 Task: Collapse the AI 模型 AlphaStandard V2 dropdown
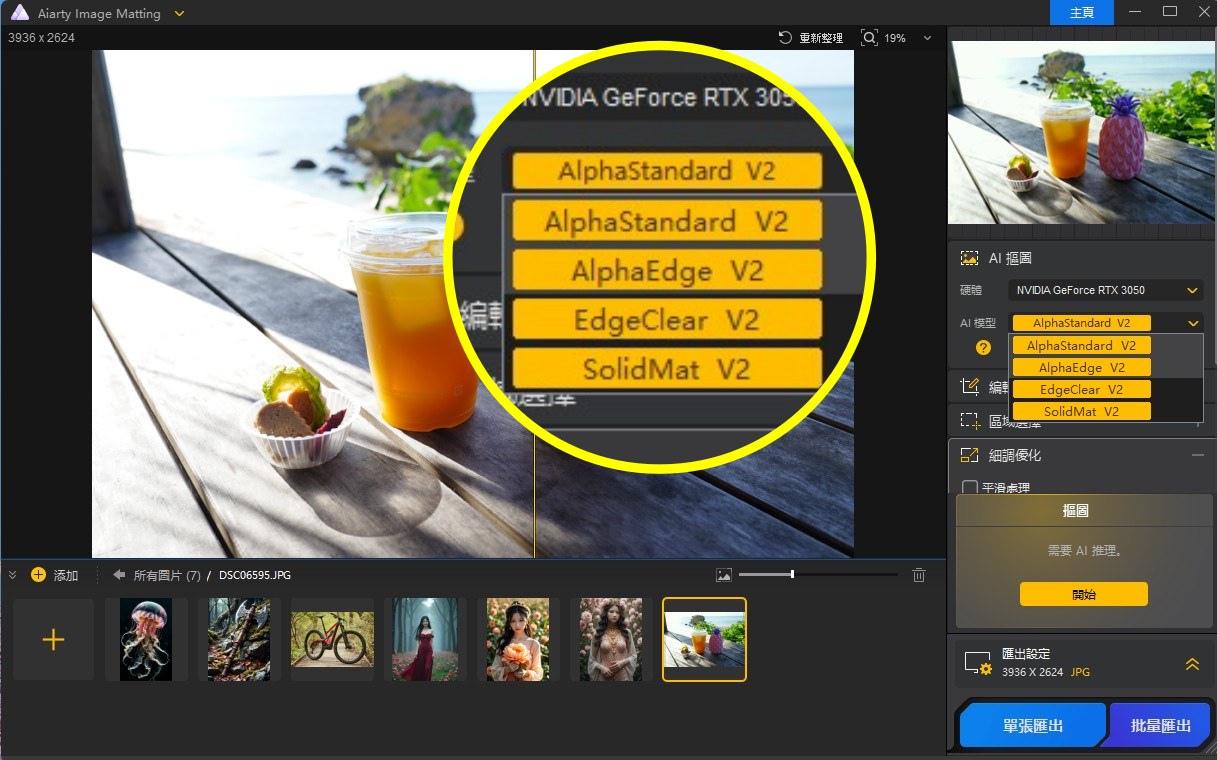pos(1194,323)
